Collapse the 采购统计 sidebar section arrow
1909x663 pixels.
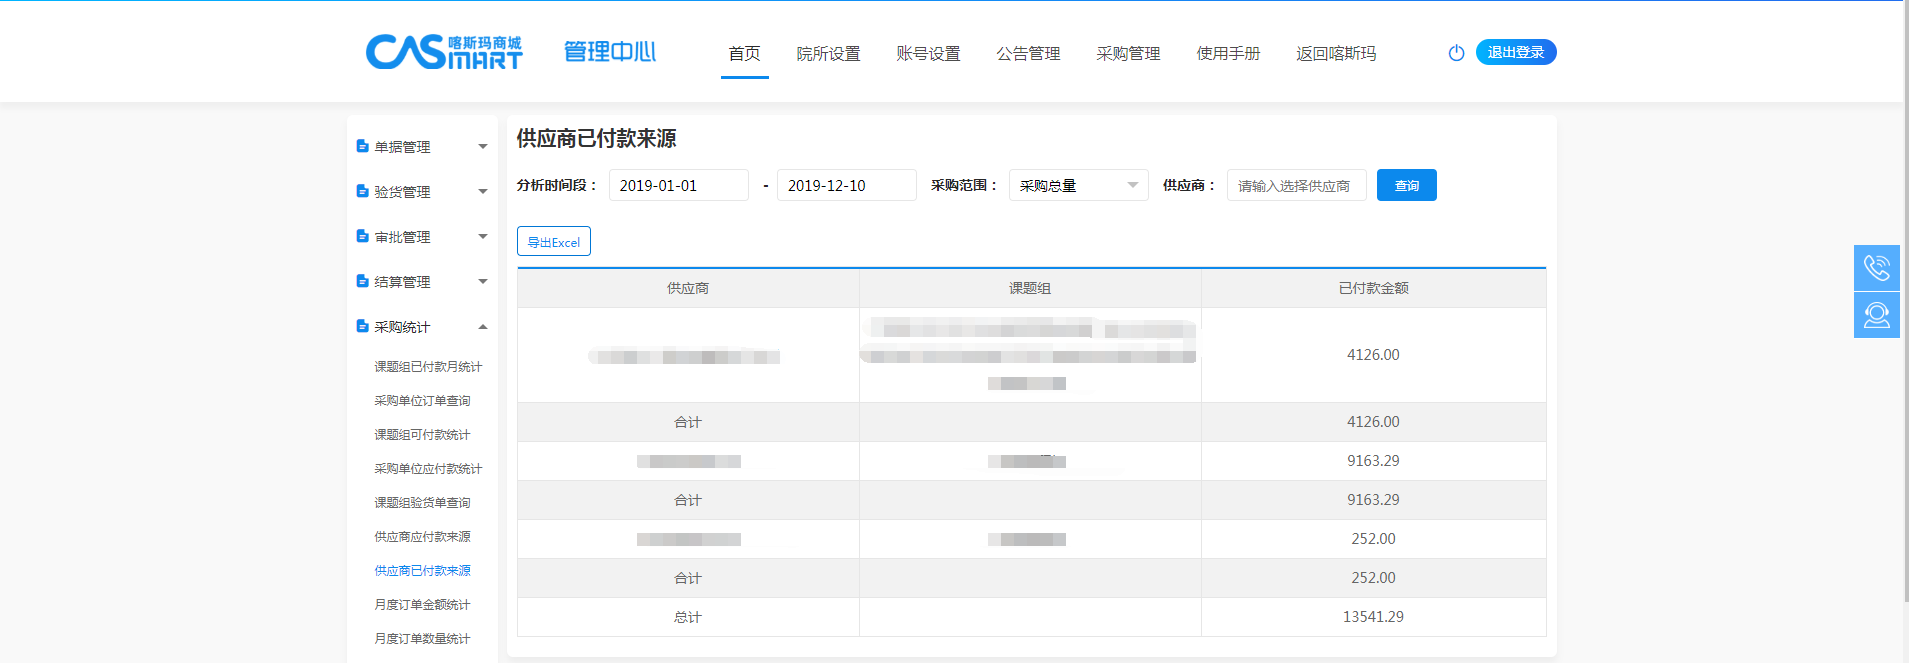tap(483, 327)
